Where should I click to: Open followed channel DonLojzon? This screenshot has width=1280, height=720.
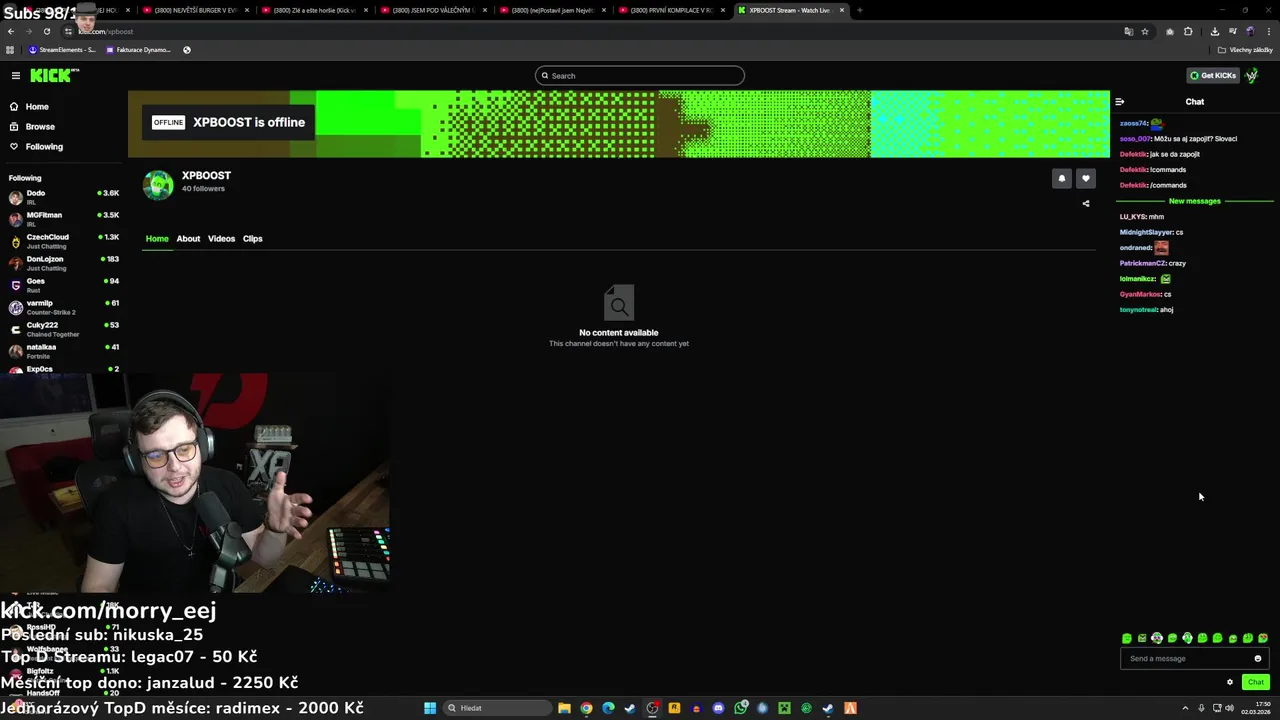62,262
